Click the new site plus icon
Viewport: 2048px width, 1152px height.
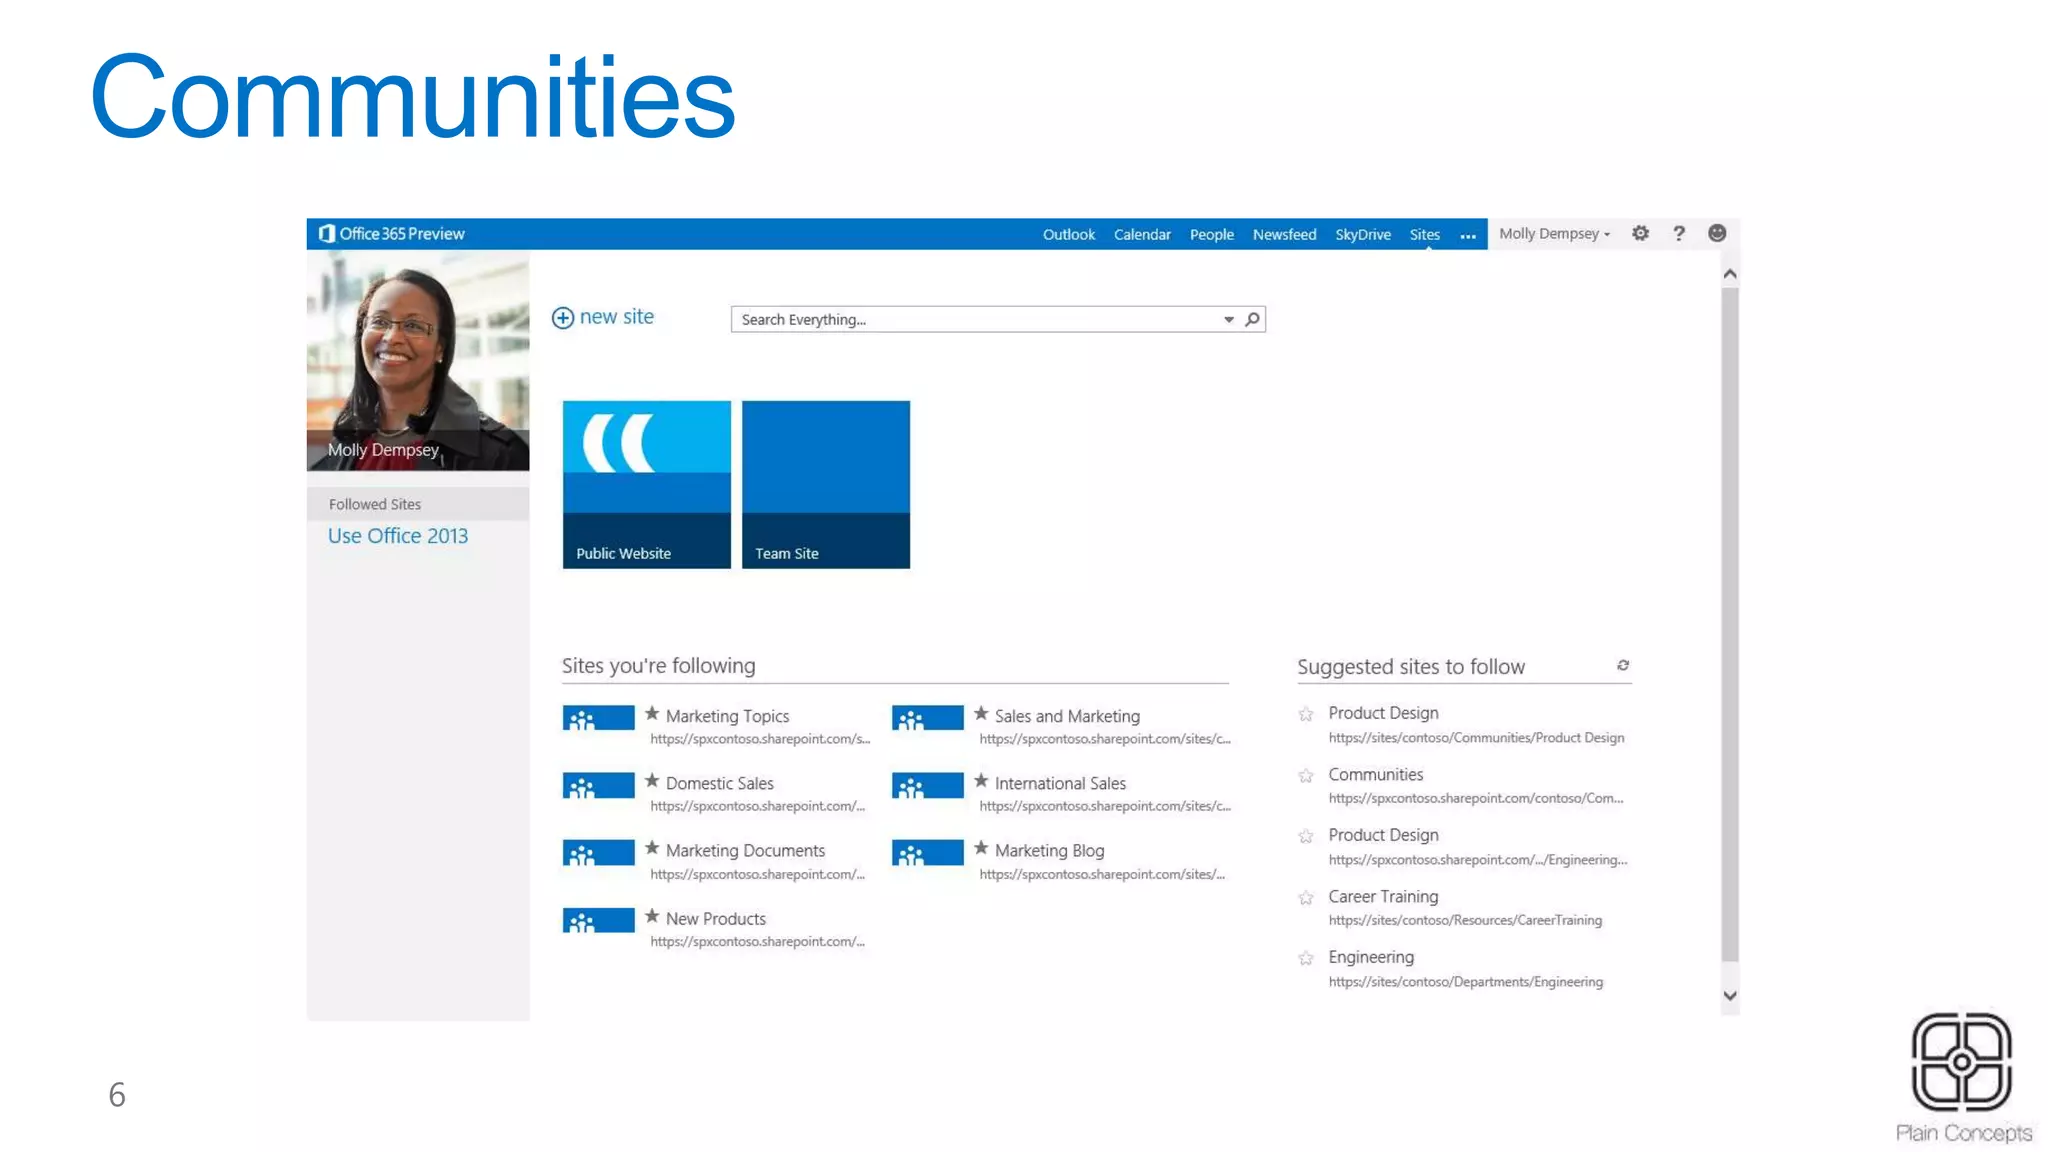pos(563,318)
